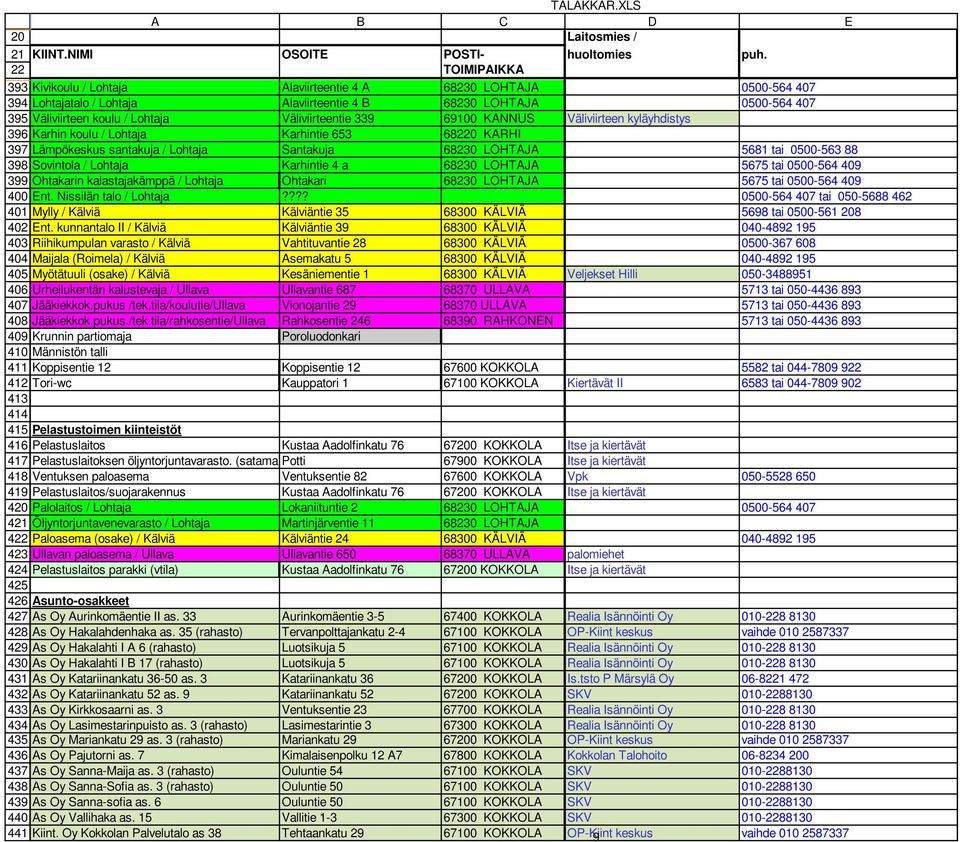Select the ???? address cell
Image resolution: width=960 pixels, height=842 pixels.
360,197
